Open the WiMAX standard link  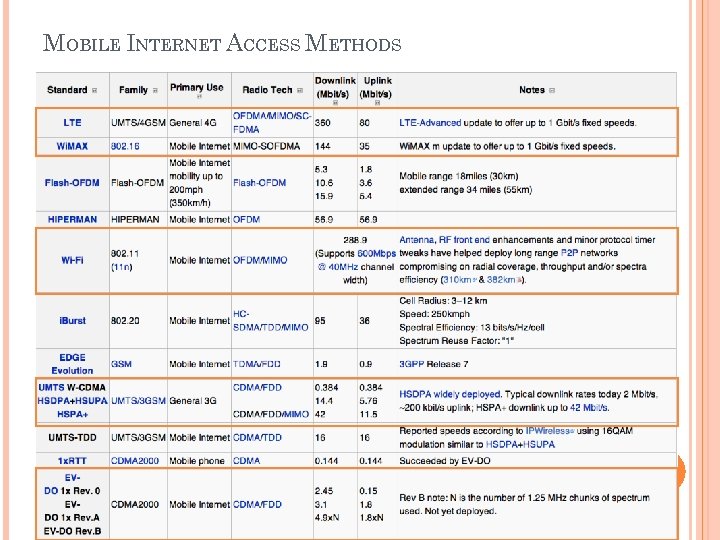(72, 146)
